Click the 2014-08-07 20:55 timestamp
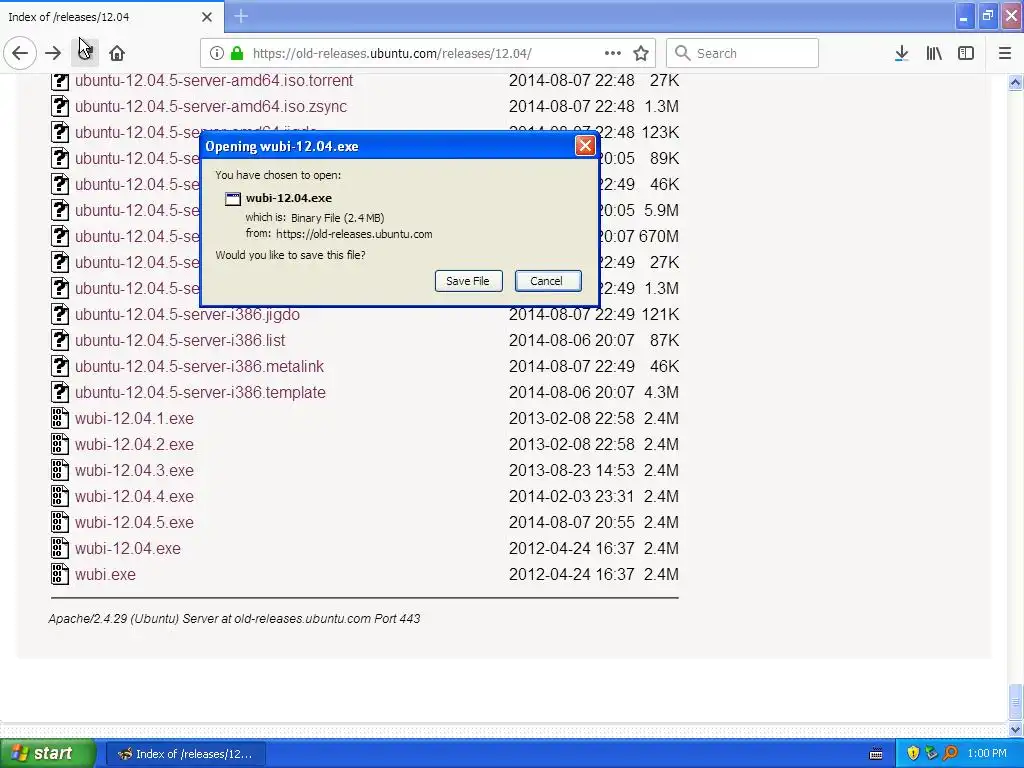The height and width of the screenshot is (768, 1024). tap(571, 522)
